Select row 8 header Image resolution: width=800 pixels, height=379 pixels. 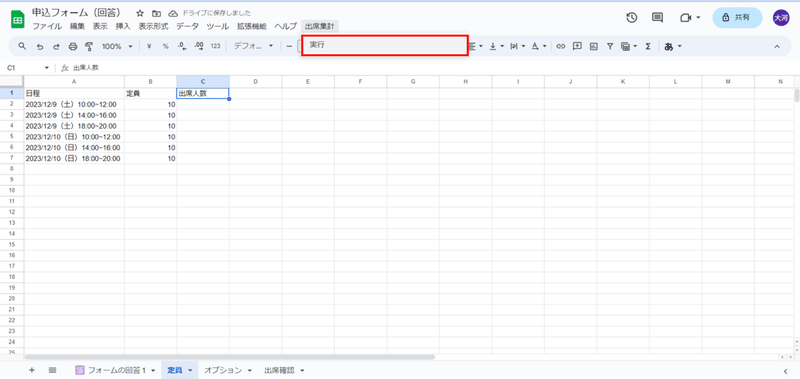pos(12,168)
